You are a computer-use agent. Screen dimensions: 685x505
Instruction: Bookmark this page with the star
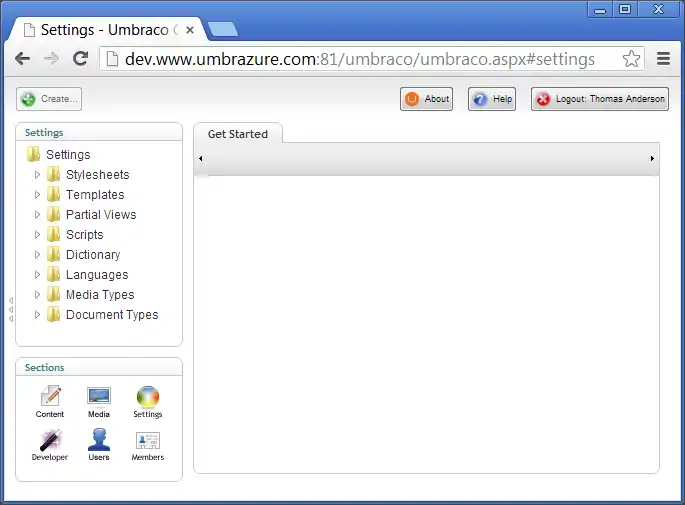pos(631,59)
